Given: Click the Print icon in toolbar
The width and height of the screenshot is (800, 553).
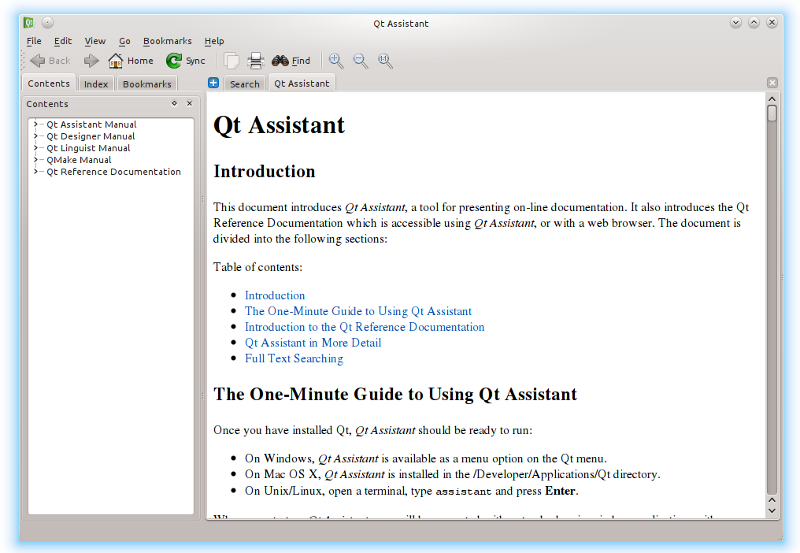Looking at the screenshot, I should tap(256, 61).
